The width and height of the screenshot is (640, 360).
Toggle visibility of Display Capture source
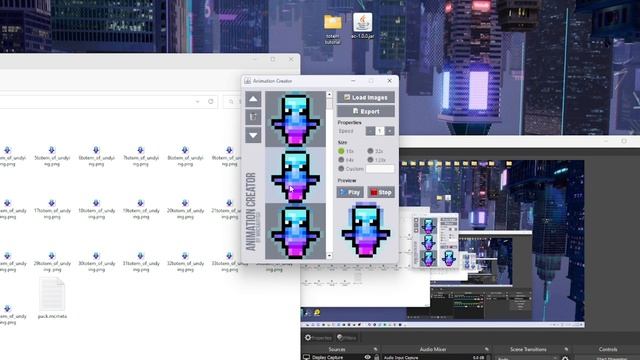(x=367, y=357)
